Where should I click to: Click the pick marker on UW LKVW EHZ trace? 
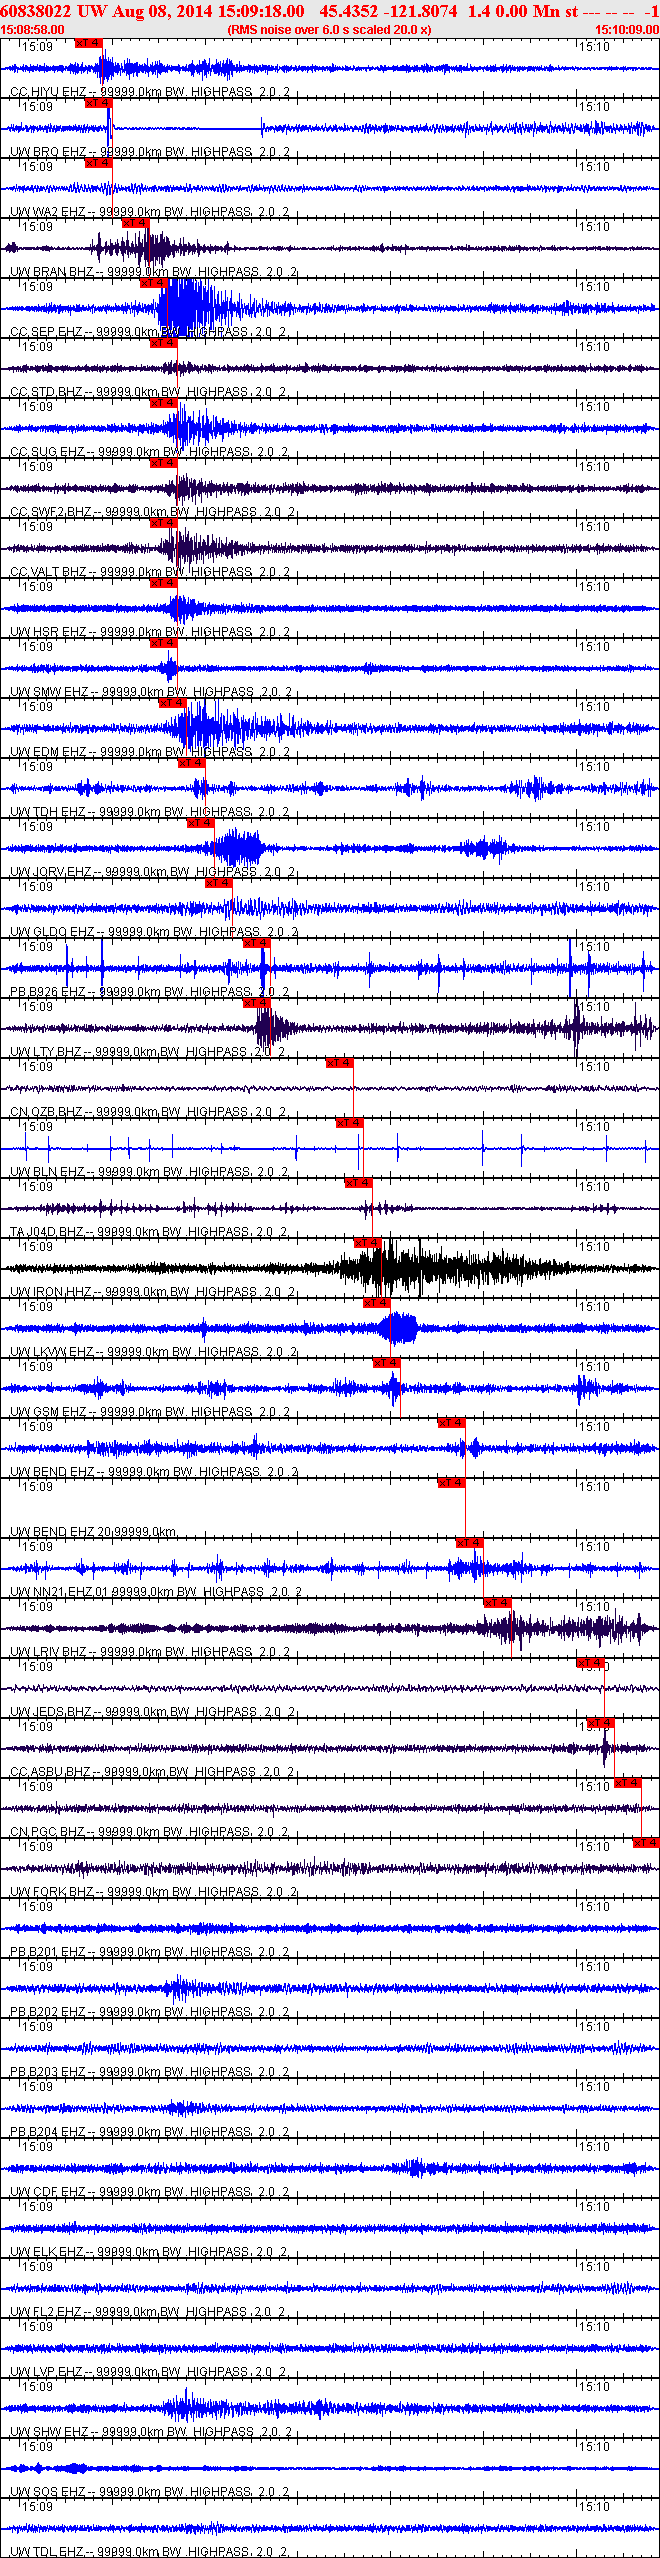376,1303
